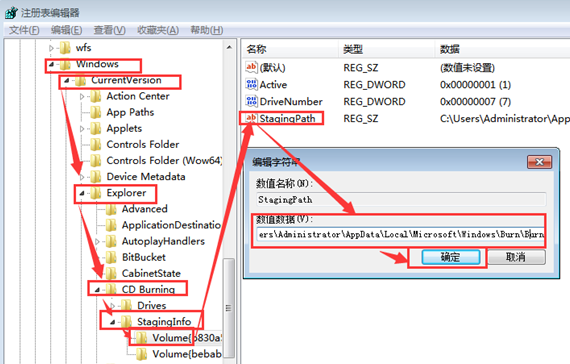Open the 文件(F) menu

click(24, 30)
